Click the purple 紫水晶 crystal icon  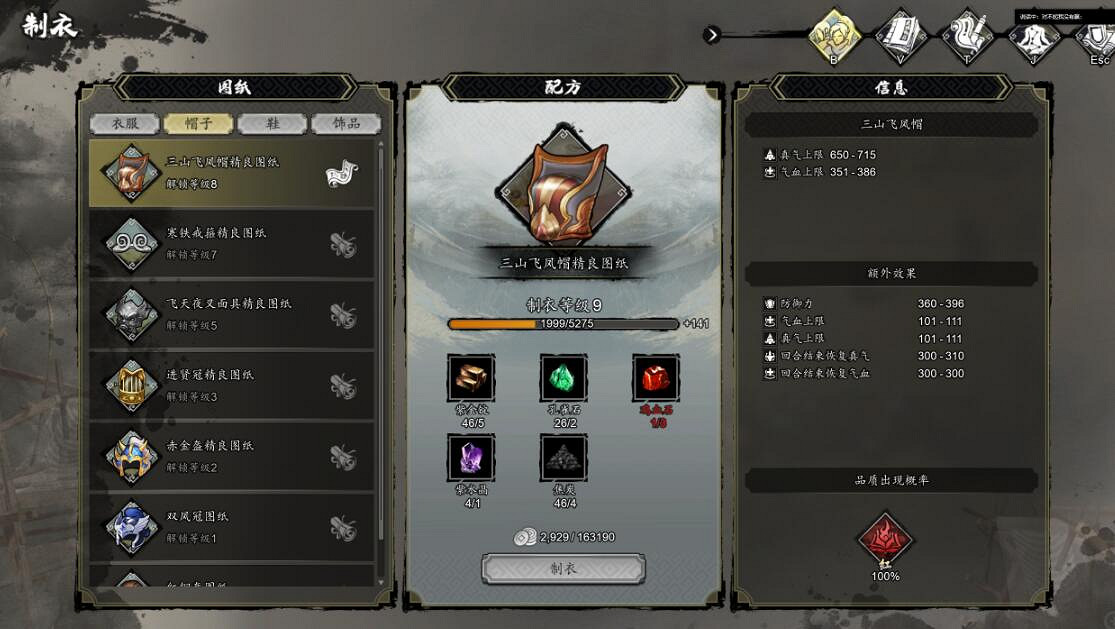coord(471,458)
